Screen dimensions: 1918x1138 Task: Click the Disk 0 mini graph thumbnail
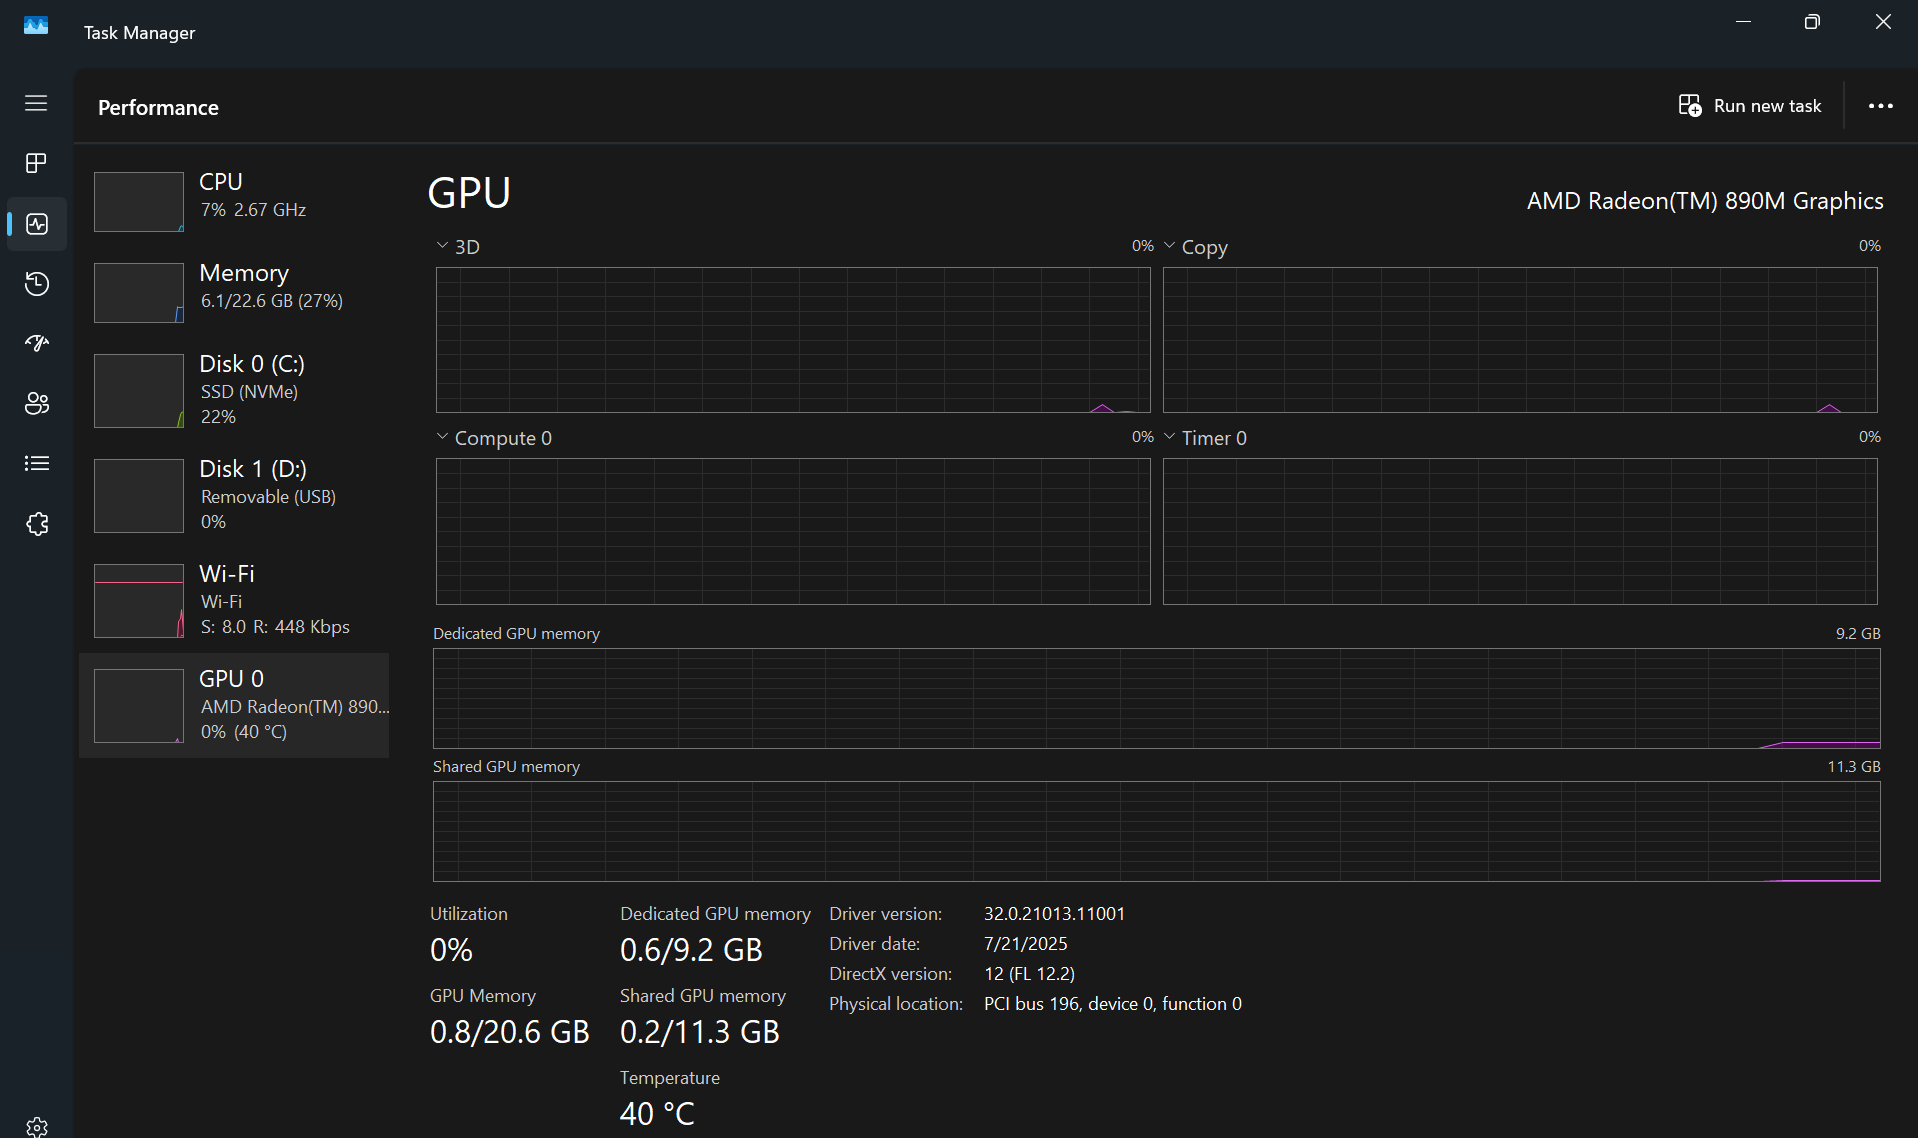[139, 391]
